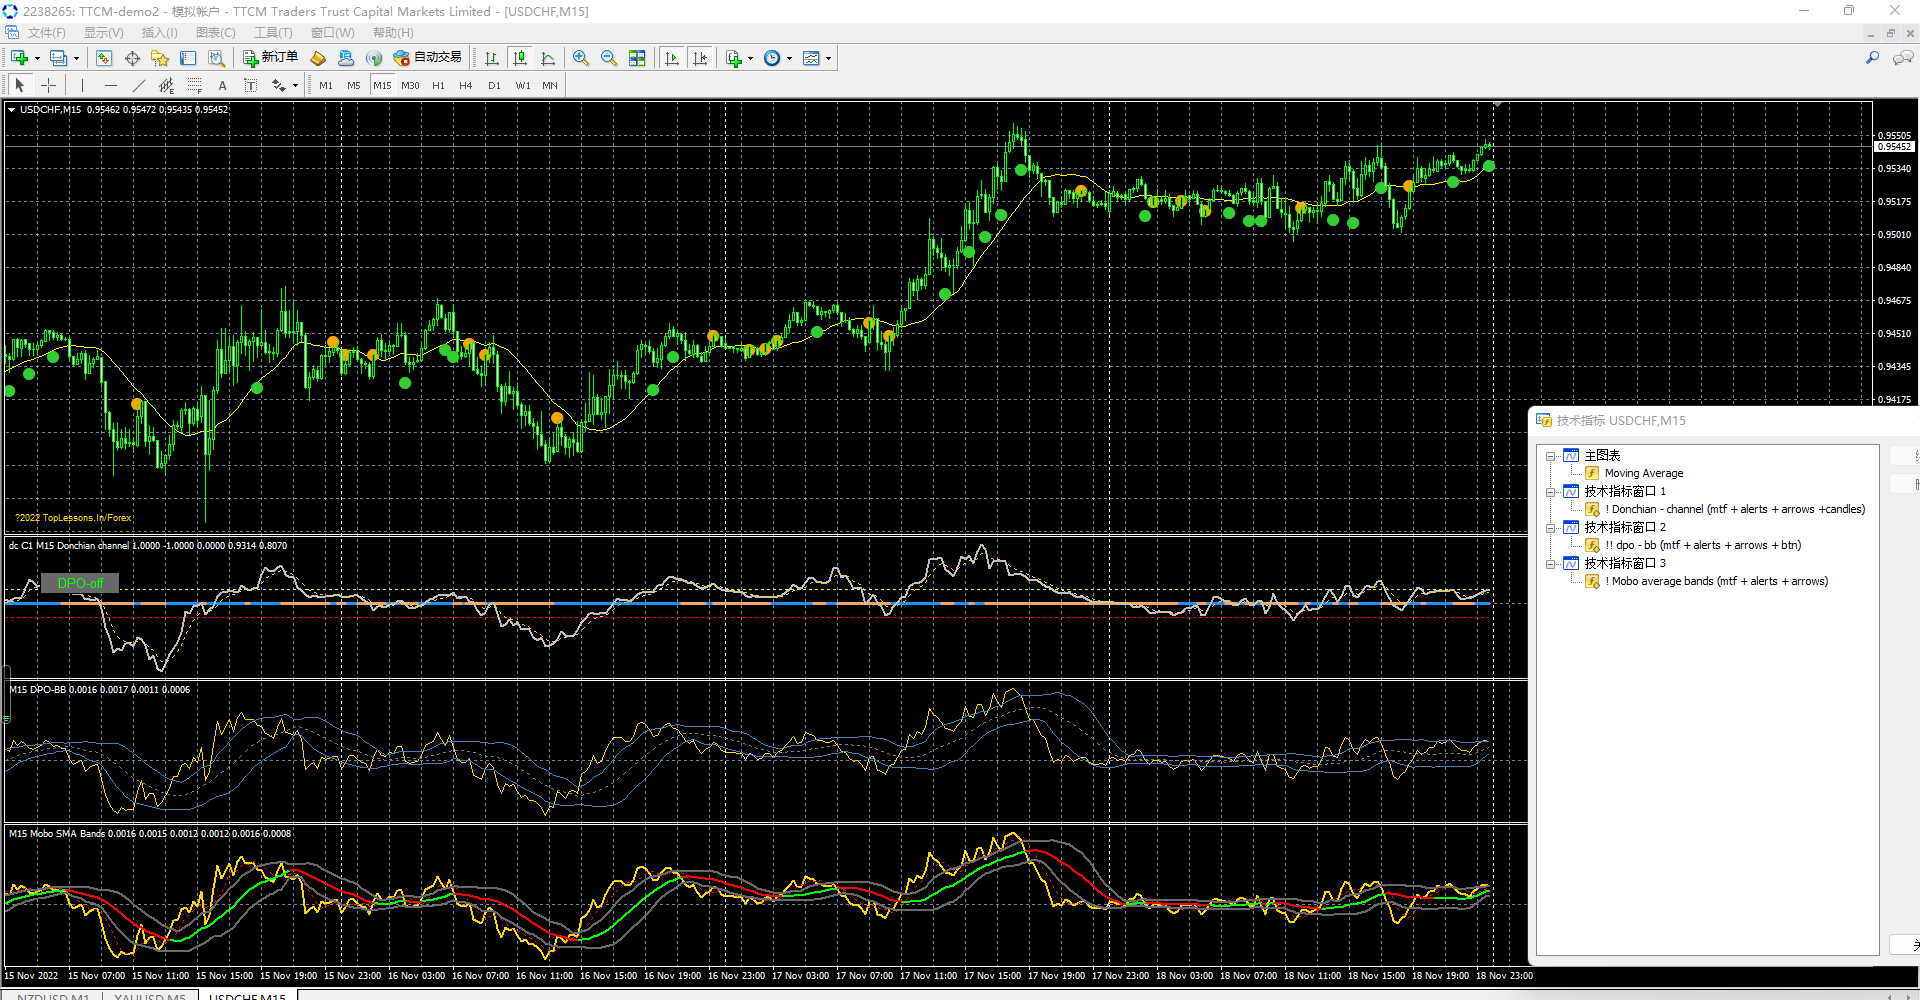Open the 图表(C) menu

215,33
